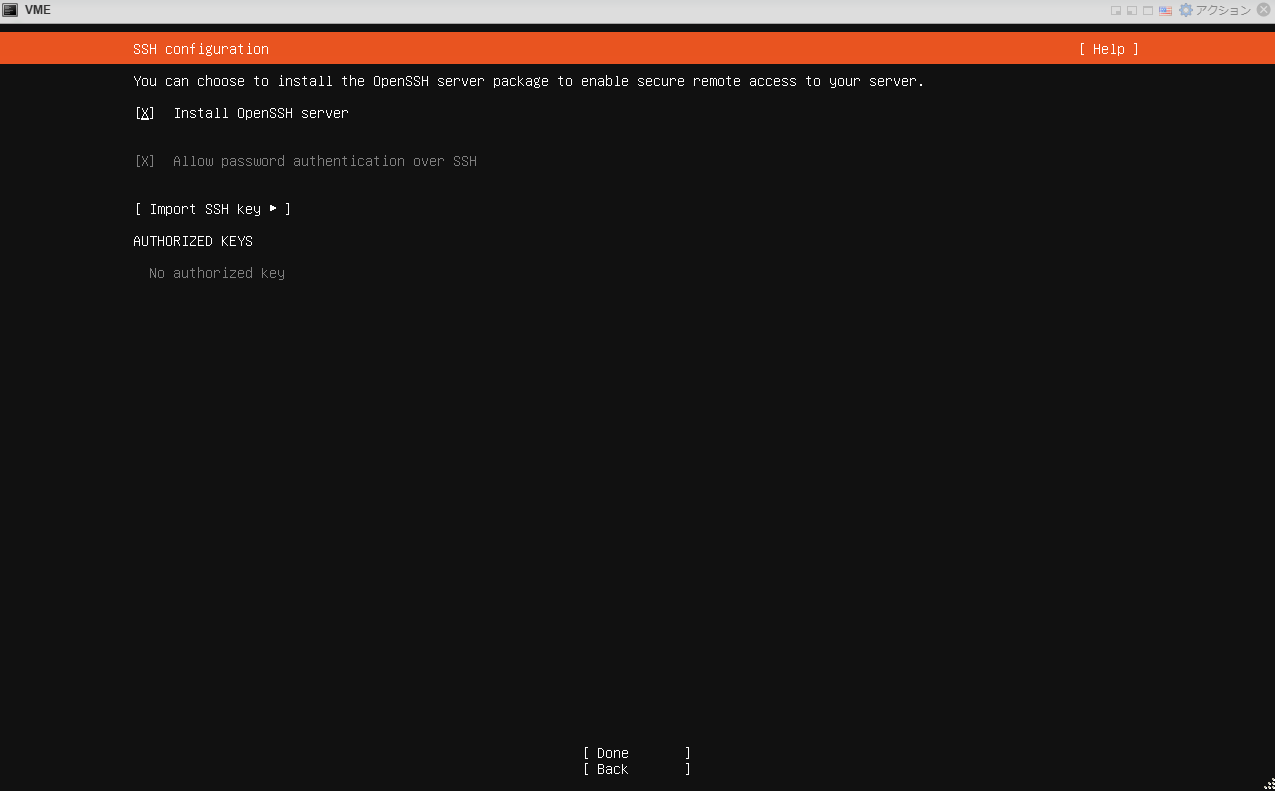This screenshot has height=791, width=1275.
Task: Click the resize grip at bottom right
Action: 1268,784
